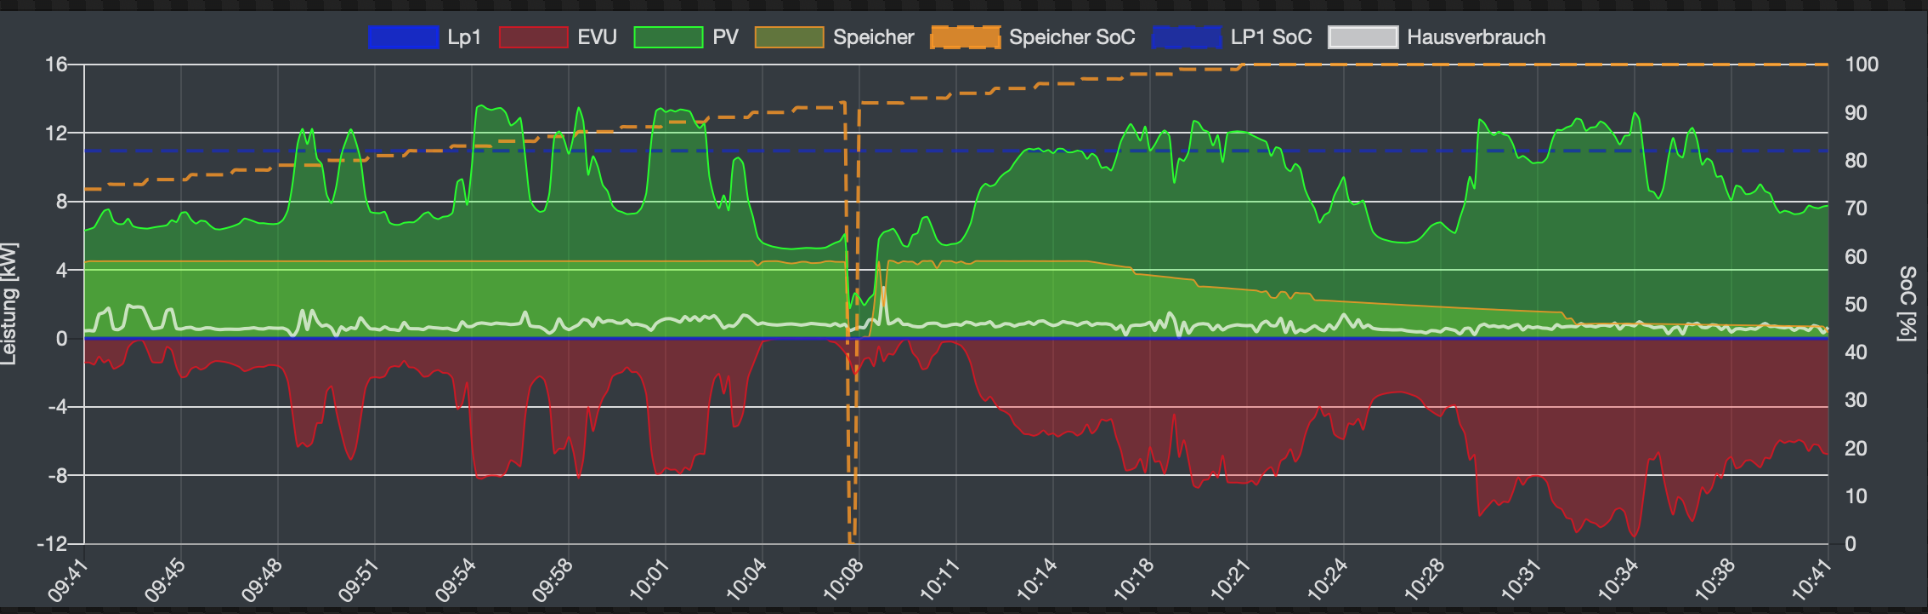1928x614 pixels.
Task: Click the 09:45 time axis label
Action: tap(165, 580)
